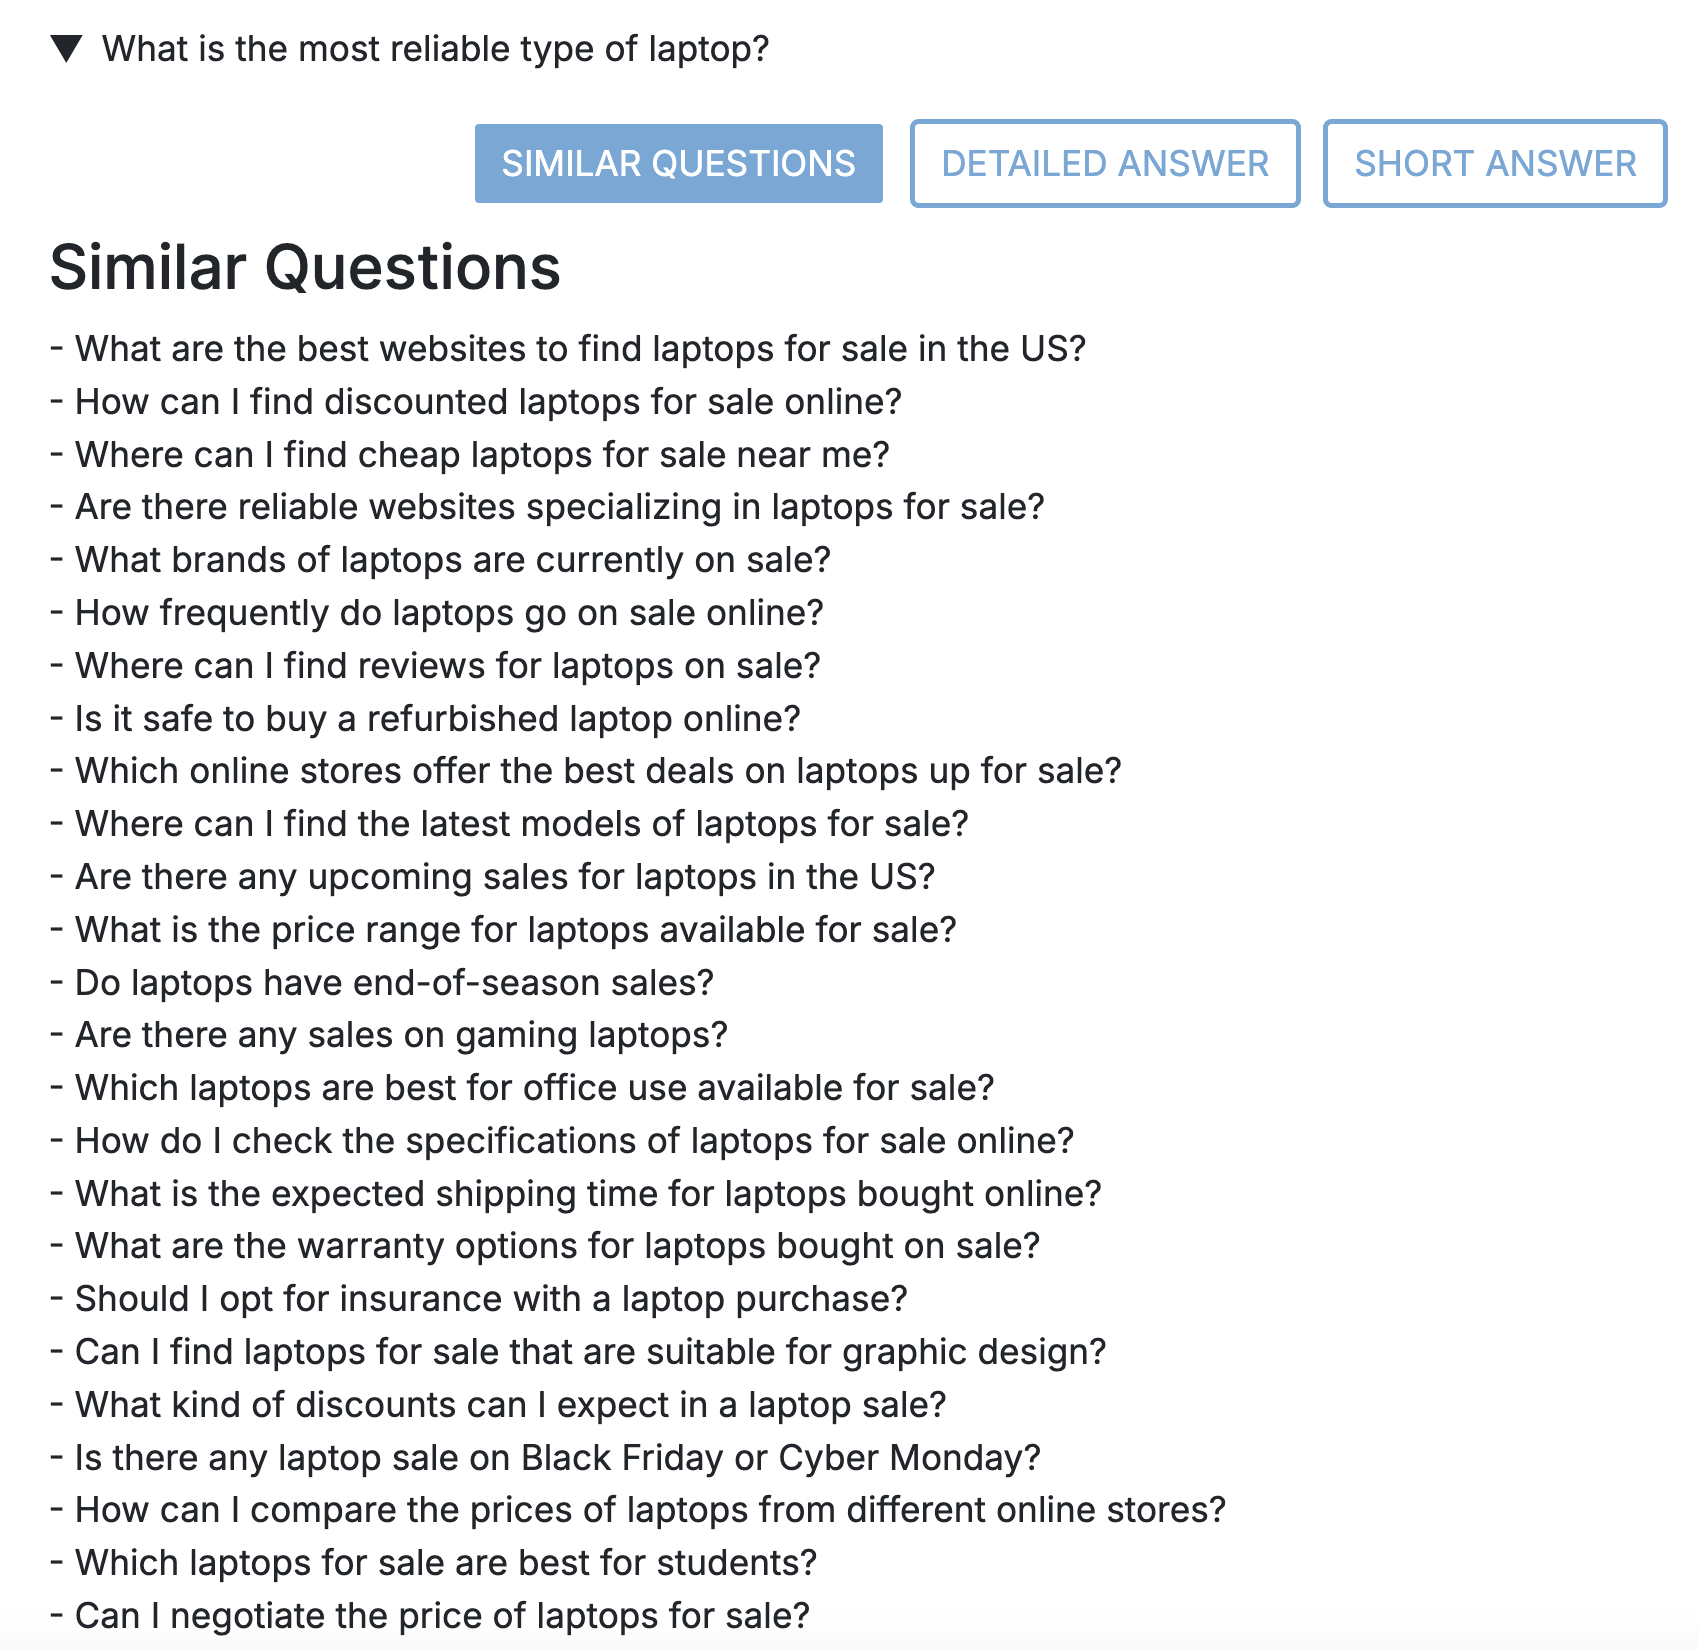The width and height of the screenshot is (1698, 1650).
Task: Open 'How frequently do laptops go on sale'
Action: (449, 612)
